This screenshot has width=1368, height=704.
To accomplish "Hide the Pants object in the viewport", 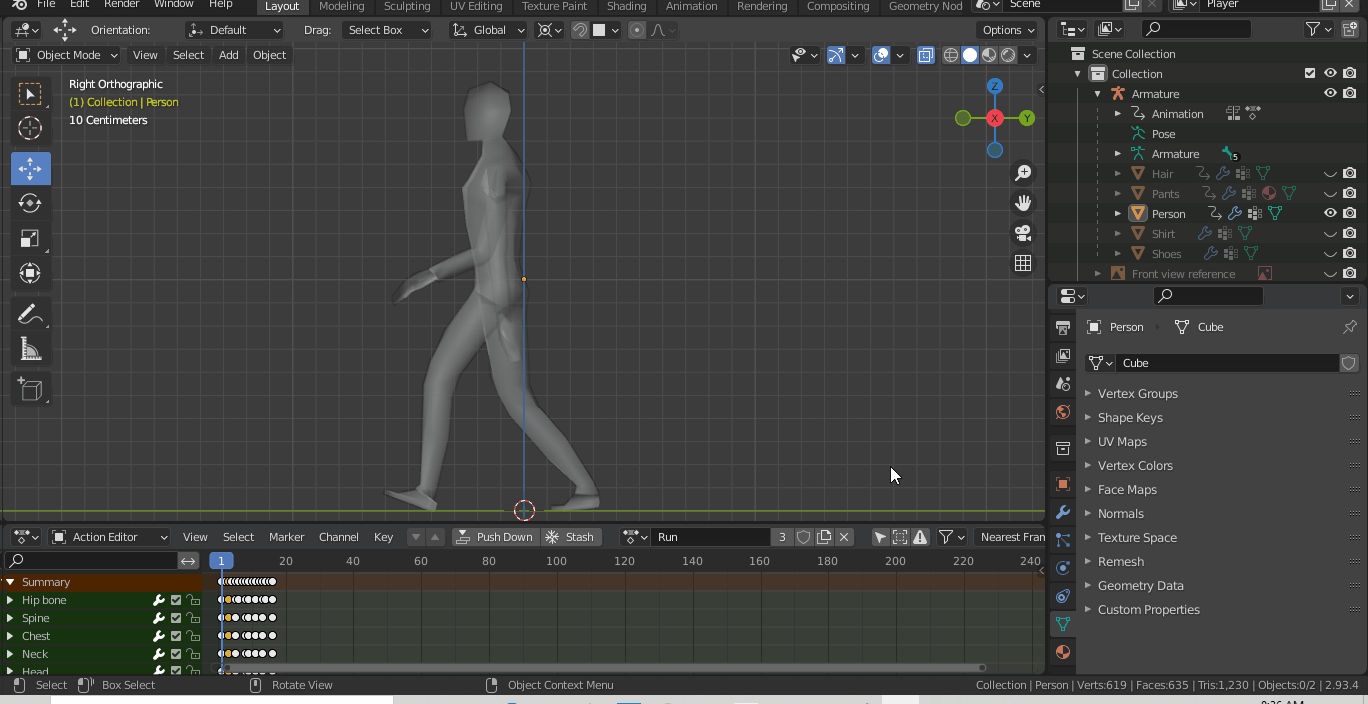I will tap(1330, 193).
